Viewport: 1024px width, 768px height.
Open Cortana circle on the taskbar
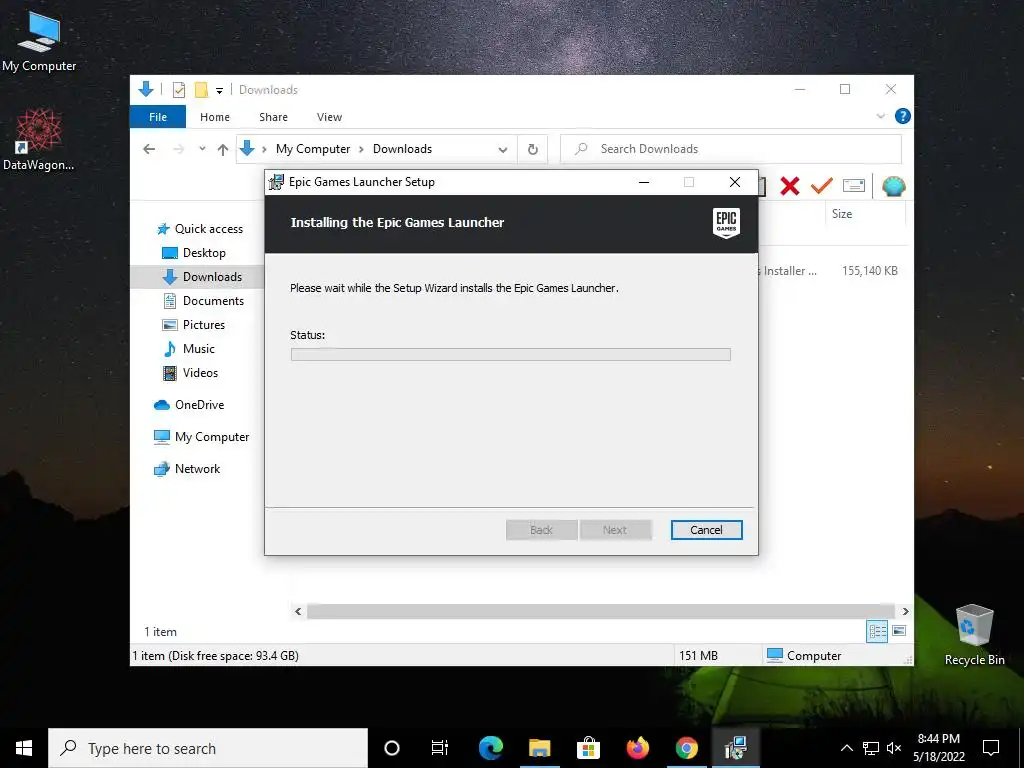click(x=392, y=748)
